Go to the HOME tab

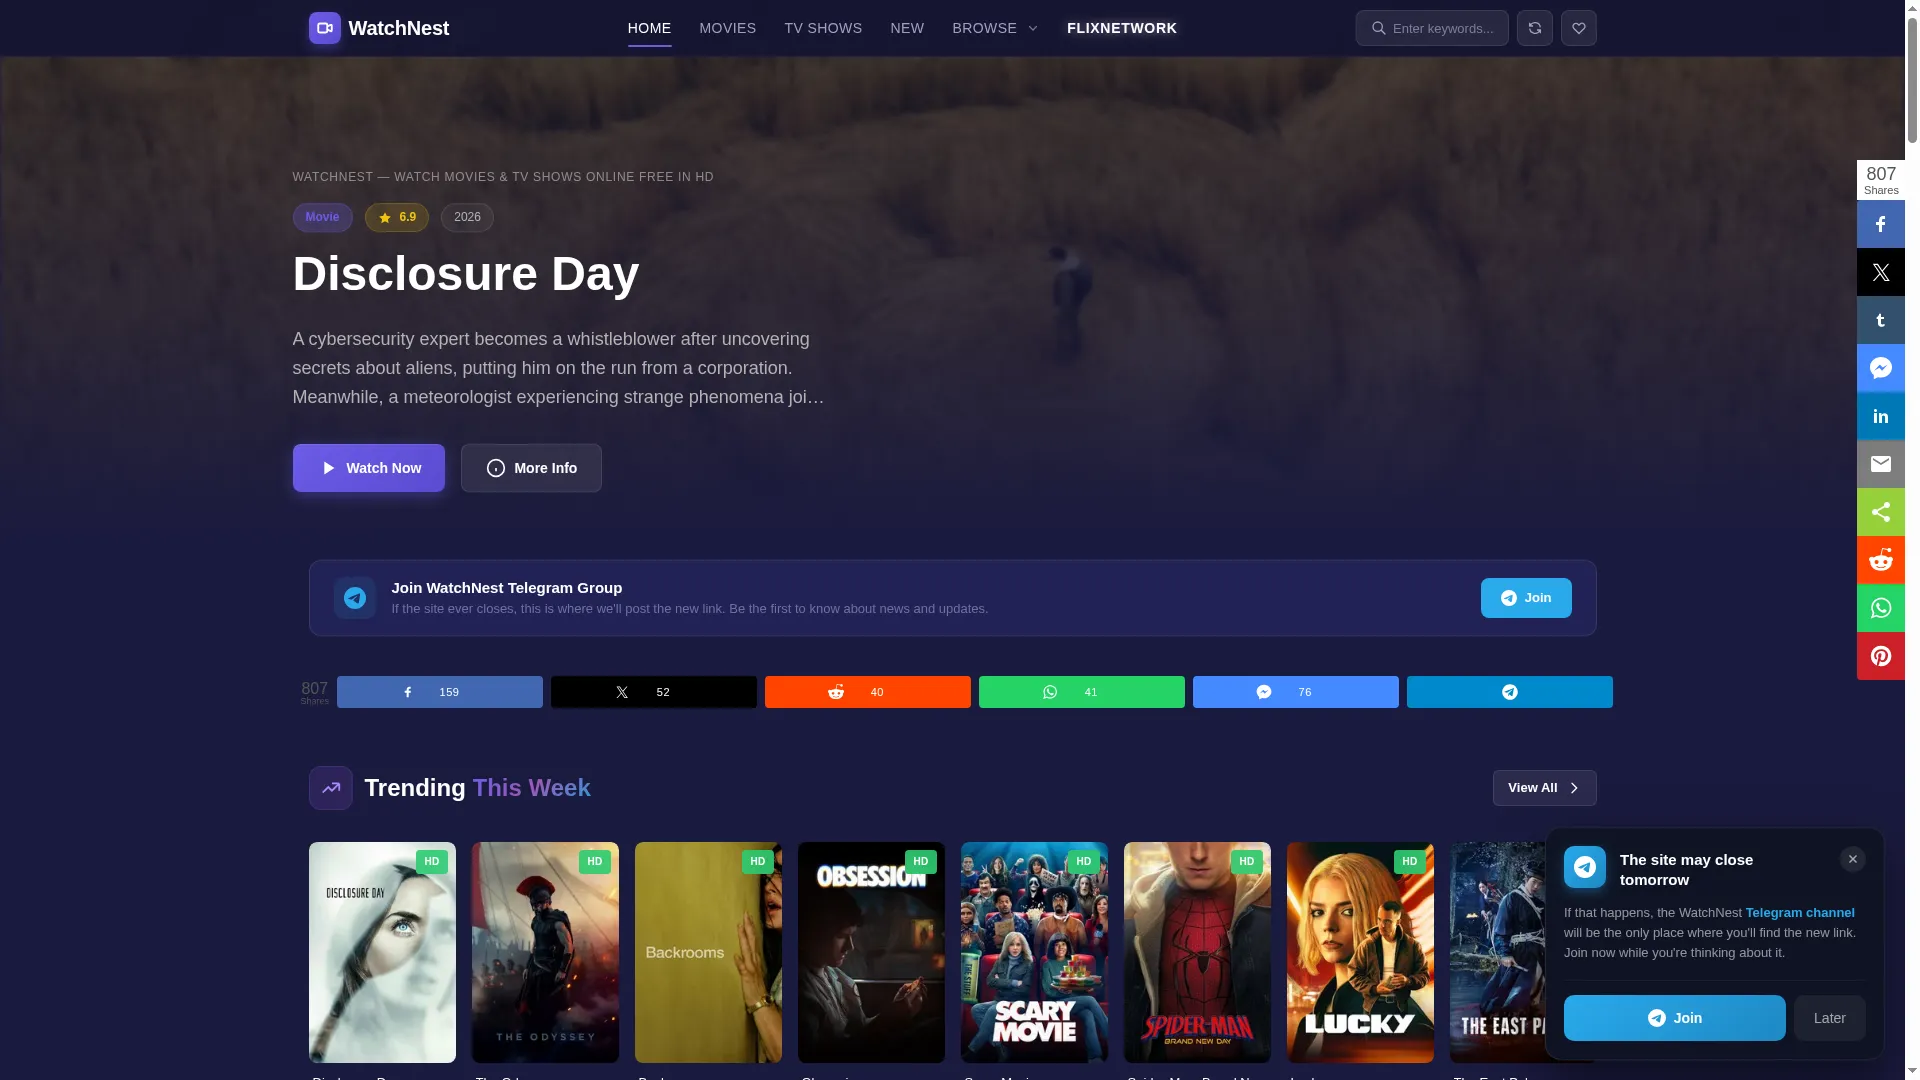(x=649, y=28)
